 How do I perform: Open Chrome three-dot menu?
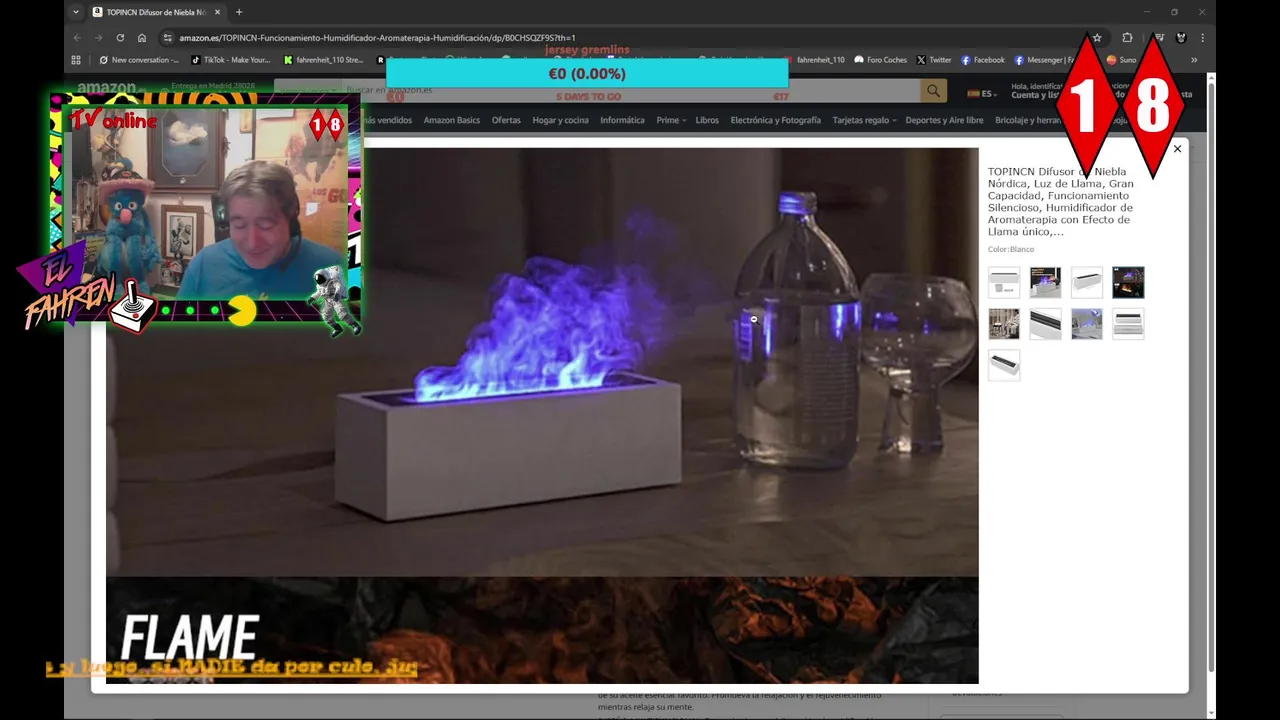(1202, 38)
